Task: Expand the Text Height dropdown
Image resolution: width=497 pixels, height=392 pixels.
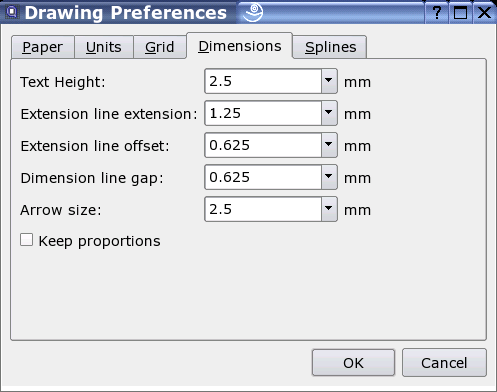Action: pyautogui.click(x=329, y=81)
